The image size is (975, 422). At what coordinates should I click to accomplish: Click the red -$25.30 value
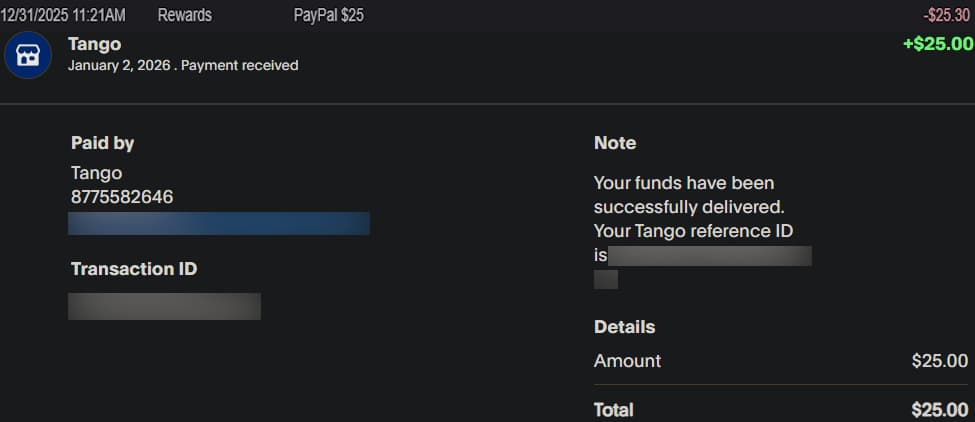coord(947,15)
